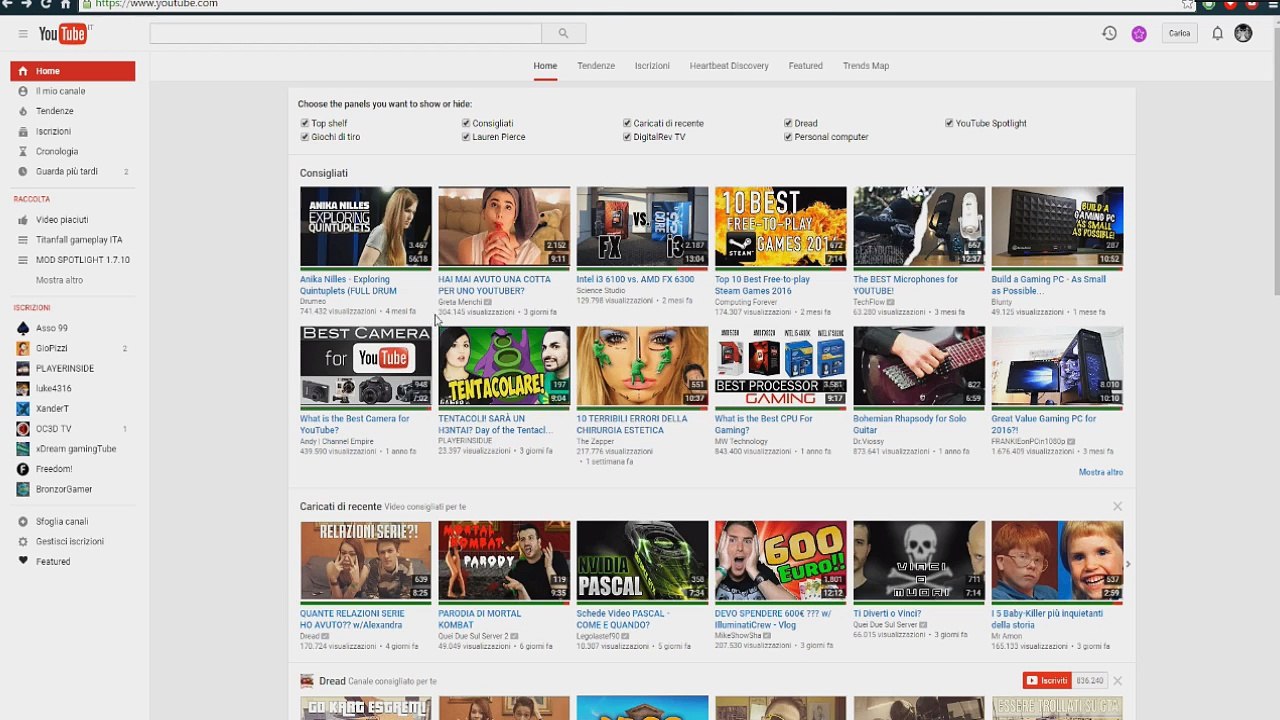Open The BEST Microphones for YOUTUBE! link
The width and height of the screenshot is (1280, 720).
coord(905,285)
